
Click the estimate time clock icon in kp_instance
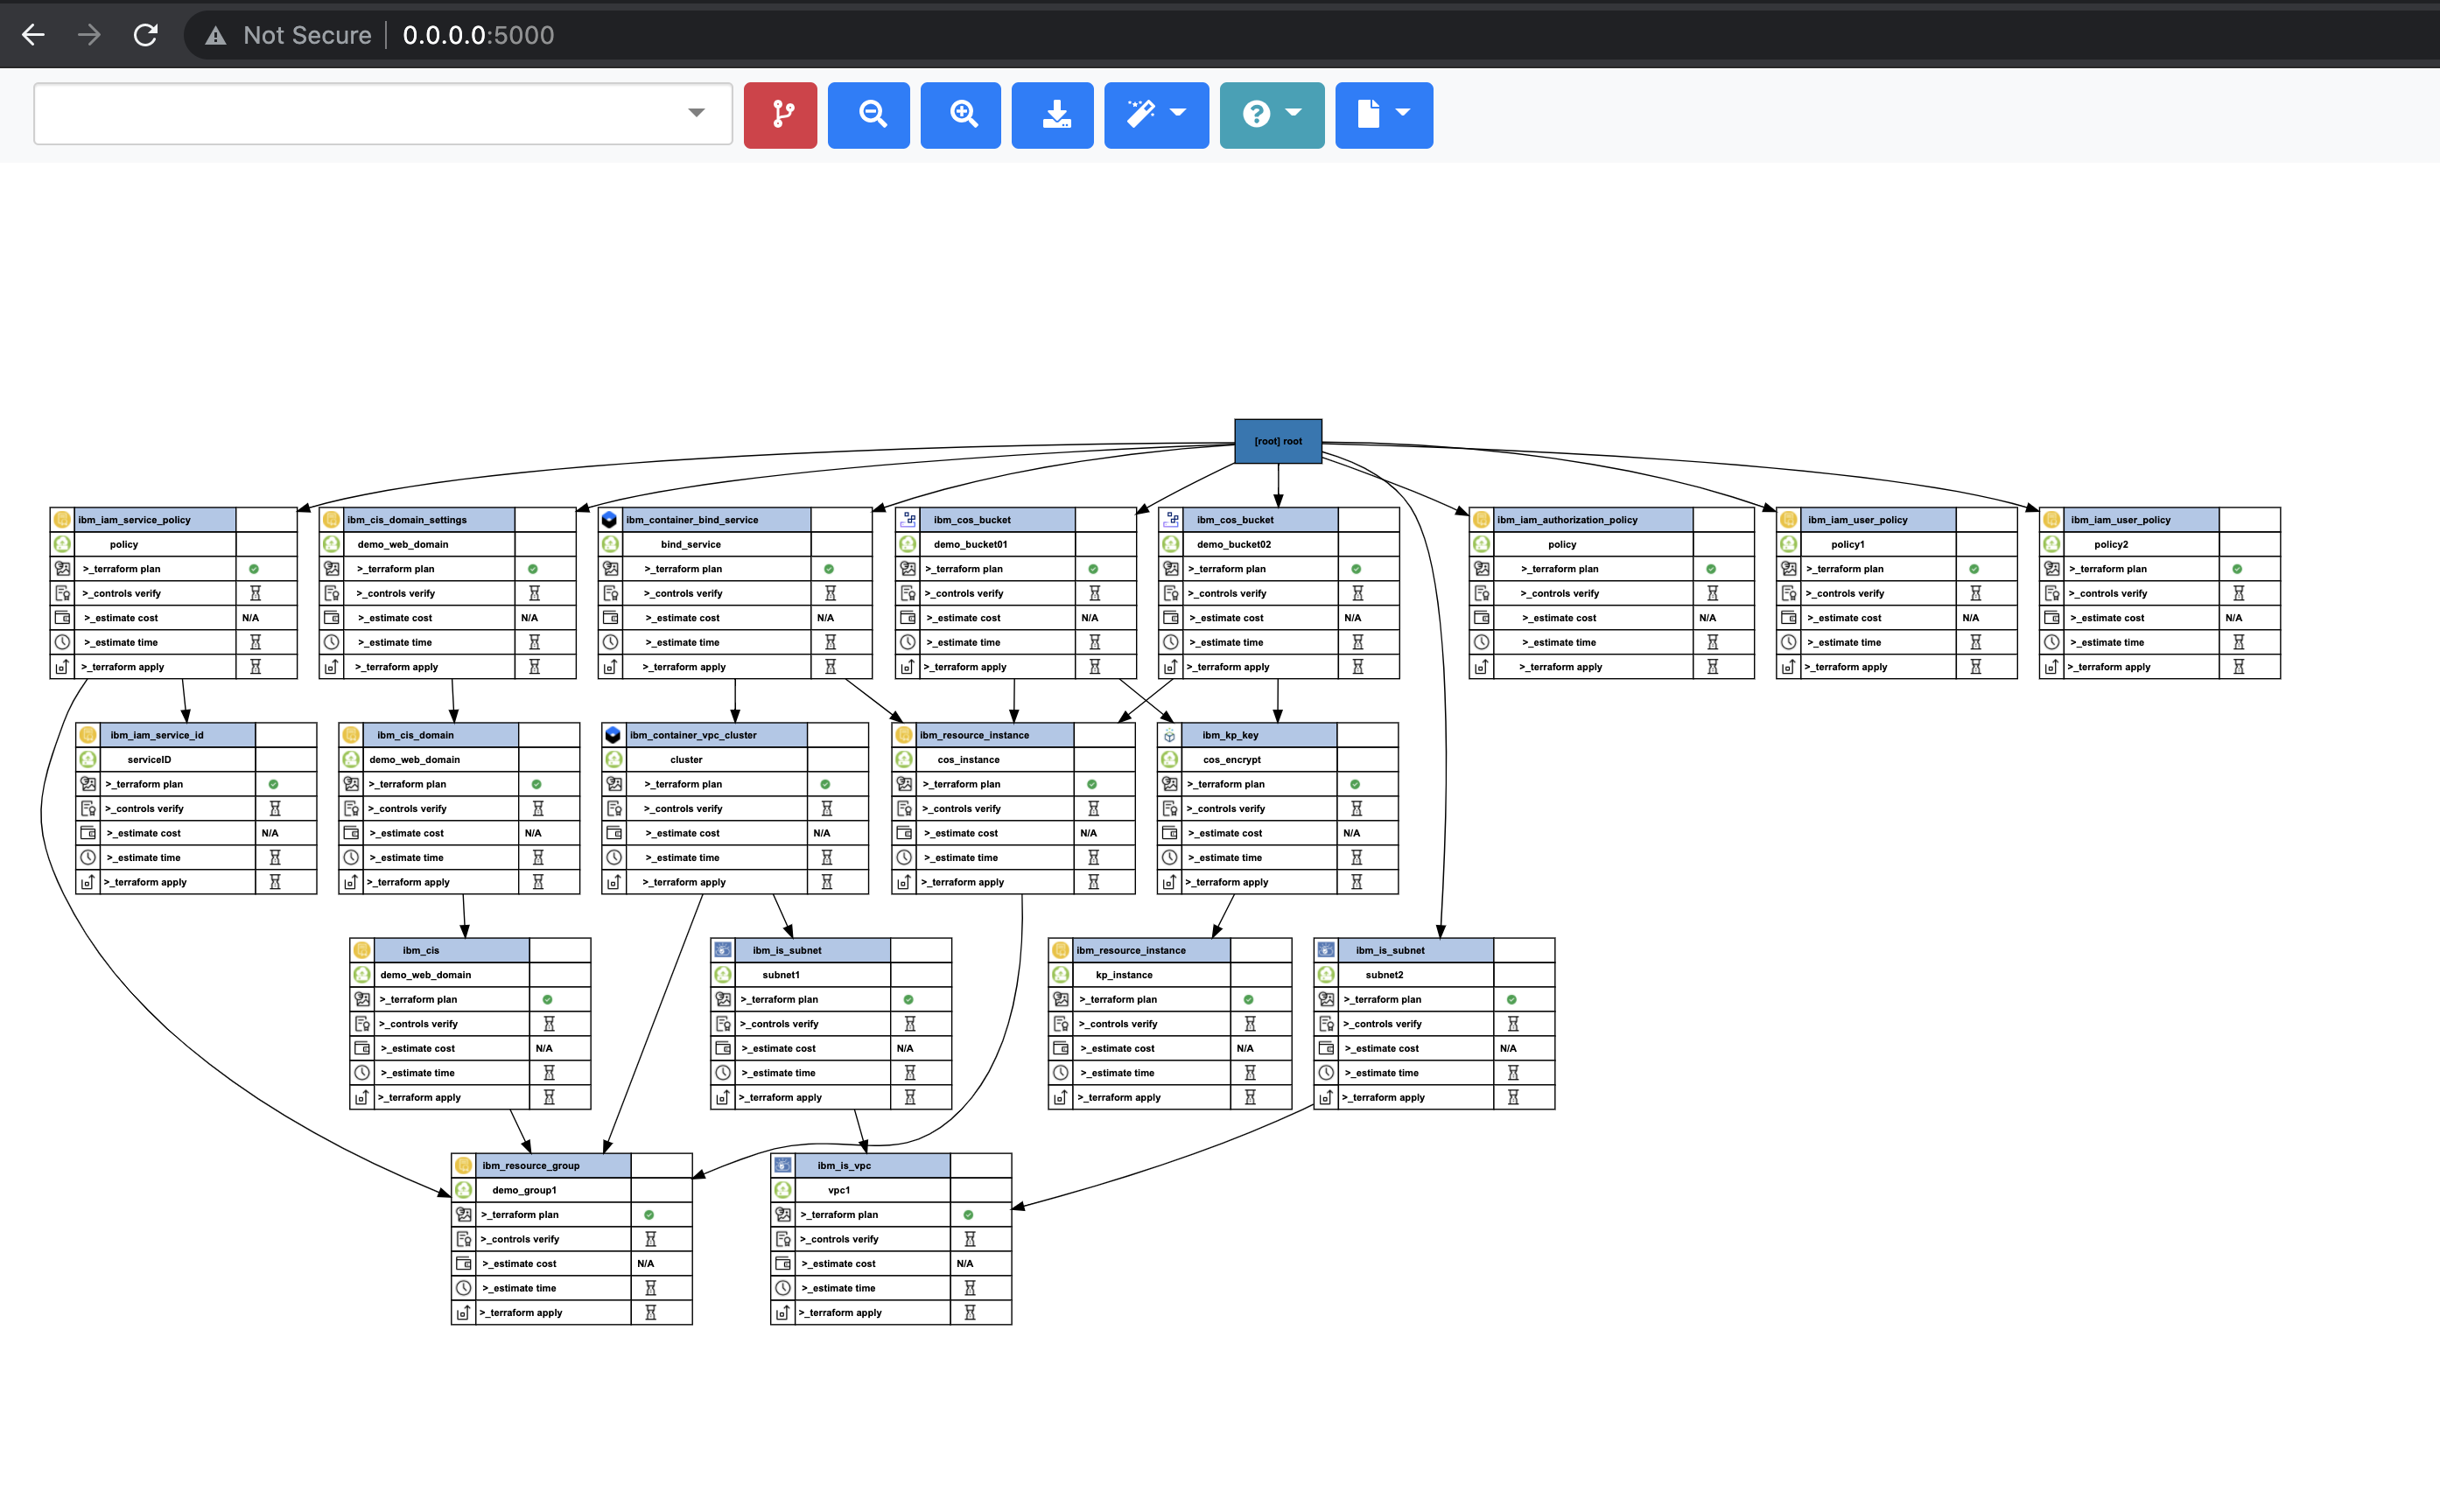coord(1061,1072)
